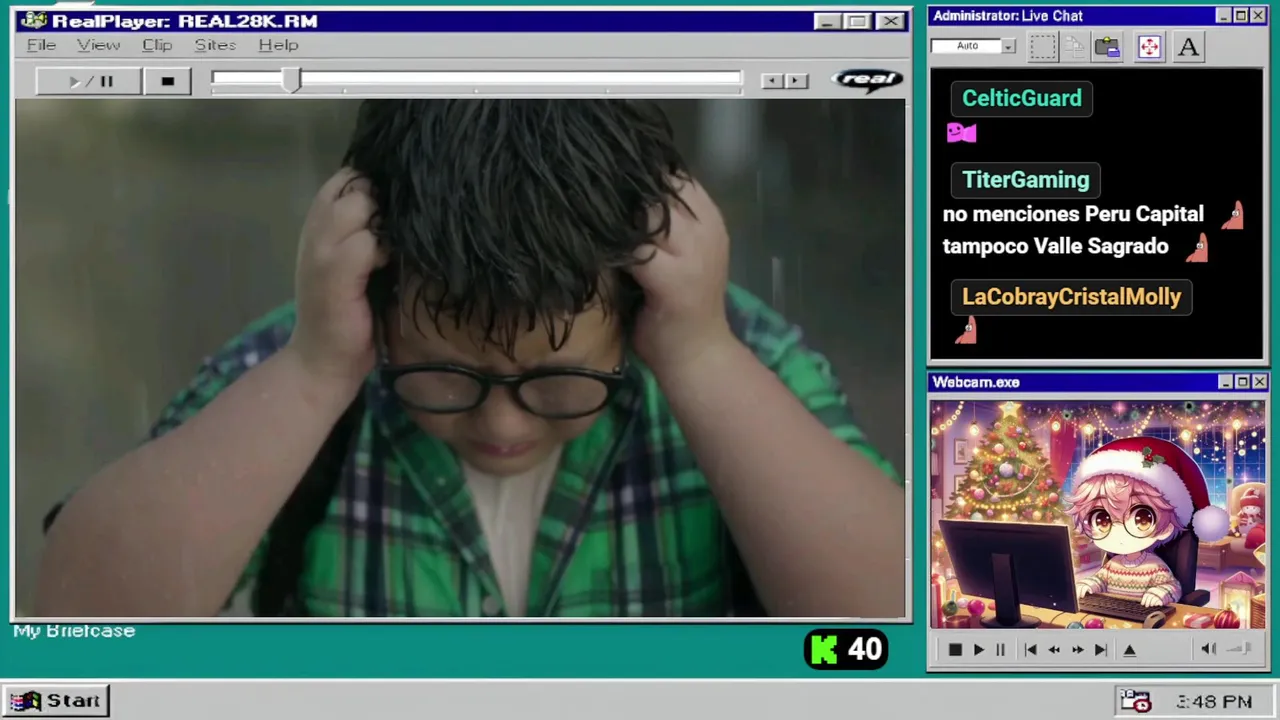Click the Webcam.exe volume slider
Image resolution: width=1280 pixels, height=720 pixels.
coord(1239,649)
